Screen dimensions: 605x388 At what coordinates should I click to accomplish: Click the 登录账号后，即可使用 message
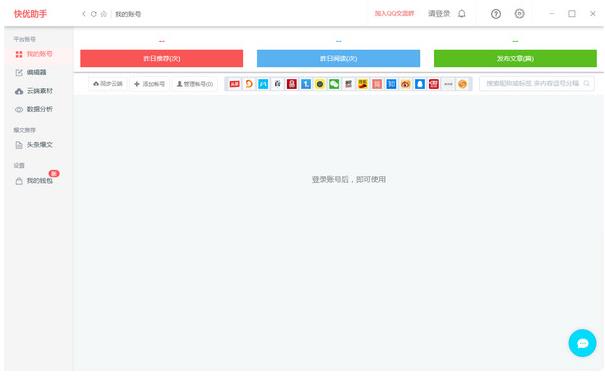[348, 179]
